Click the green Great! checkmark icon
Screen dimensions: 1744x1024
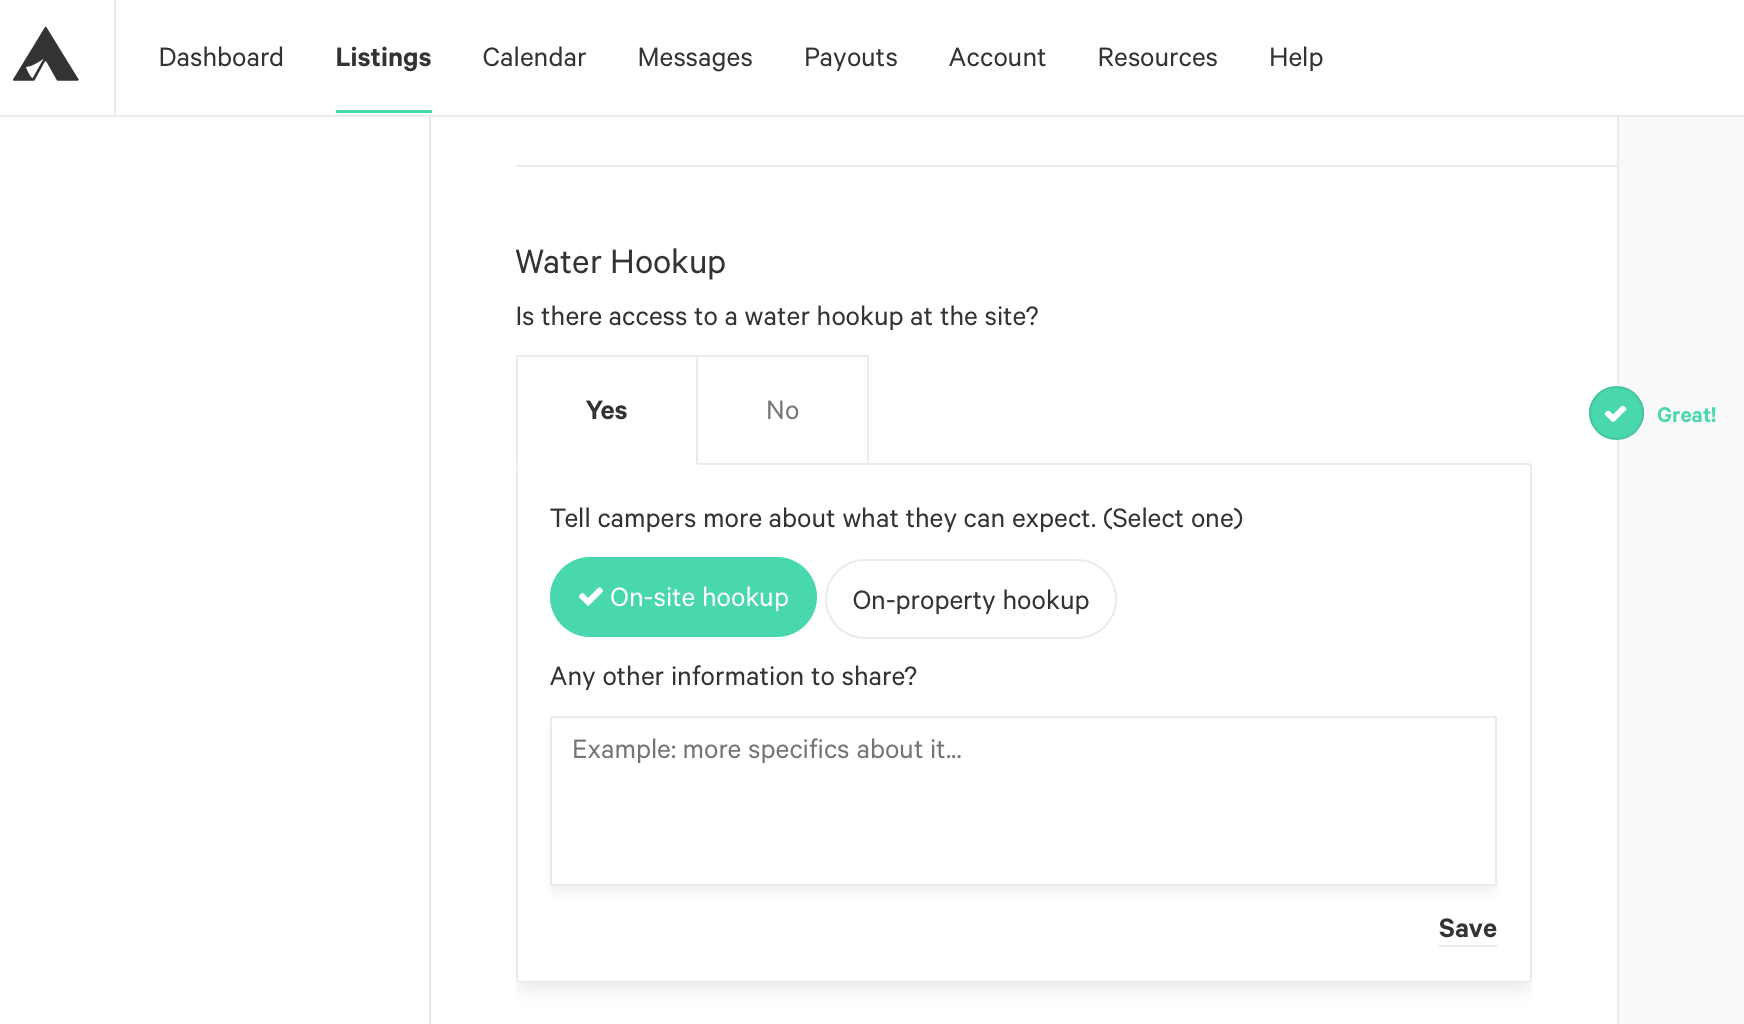pos(1616,413)
